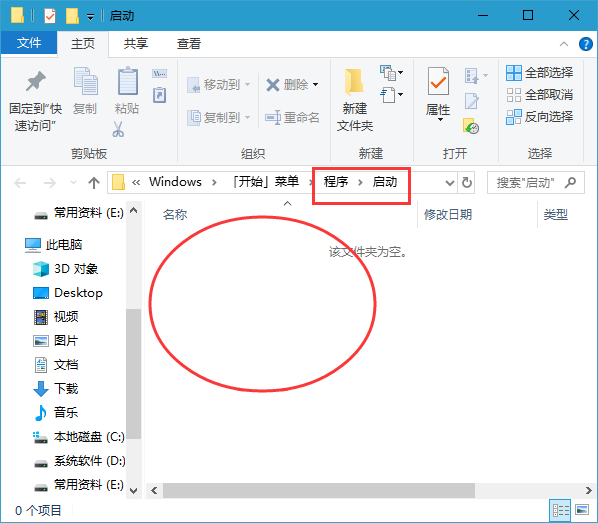Switch to details view icon in status bar
Viewport: 598px width, 523px height.
[561, 510]
